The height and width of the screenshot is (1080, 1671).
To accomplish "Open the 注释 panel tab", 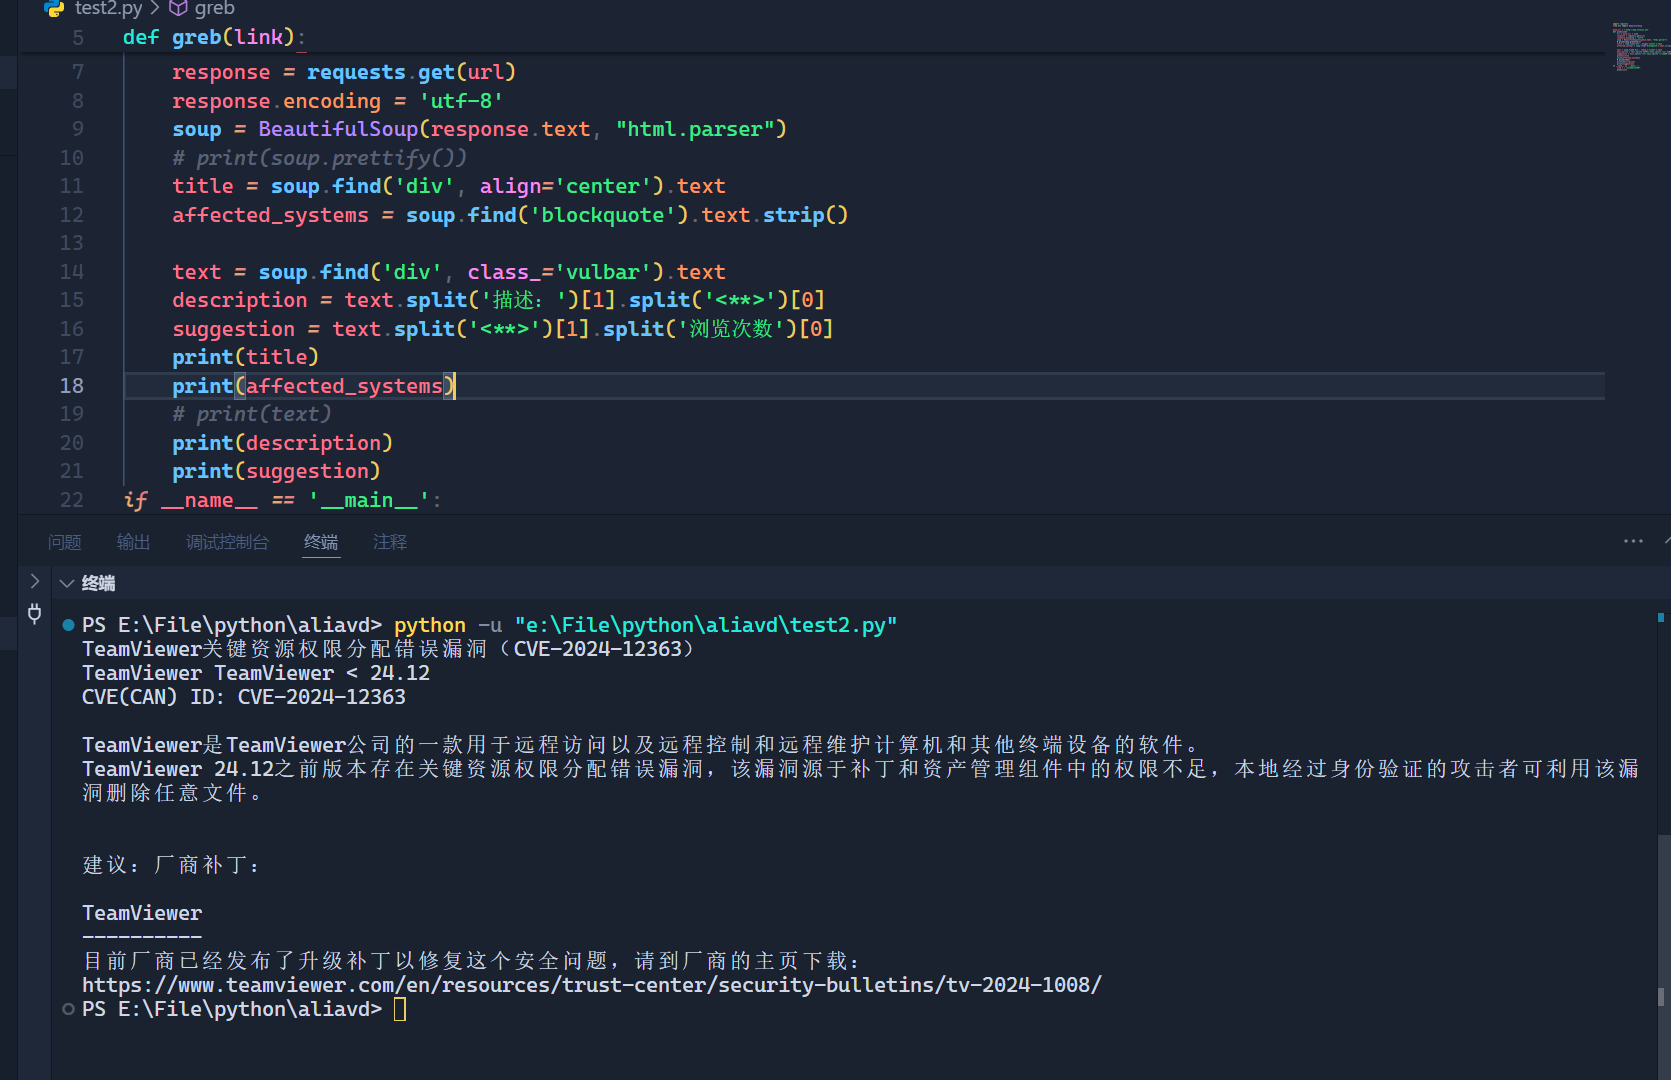I will pos(390,542).
